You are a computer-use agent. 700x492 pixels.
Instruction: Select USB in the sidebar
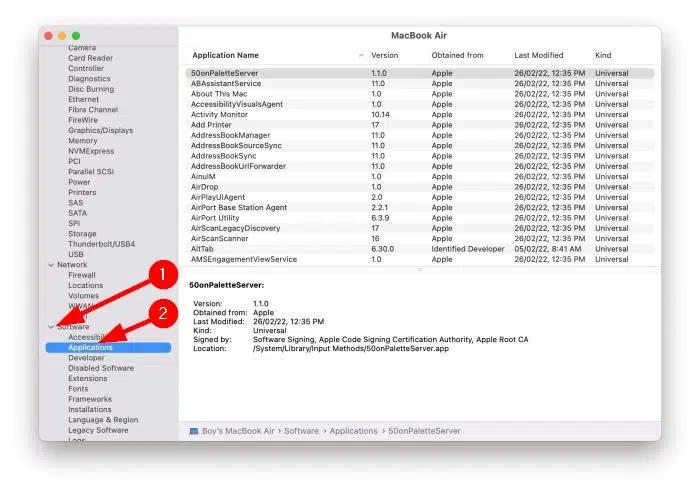point(75,254)
